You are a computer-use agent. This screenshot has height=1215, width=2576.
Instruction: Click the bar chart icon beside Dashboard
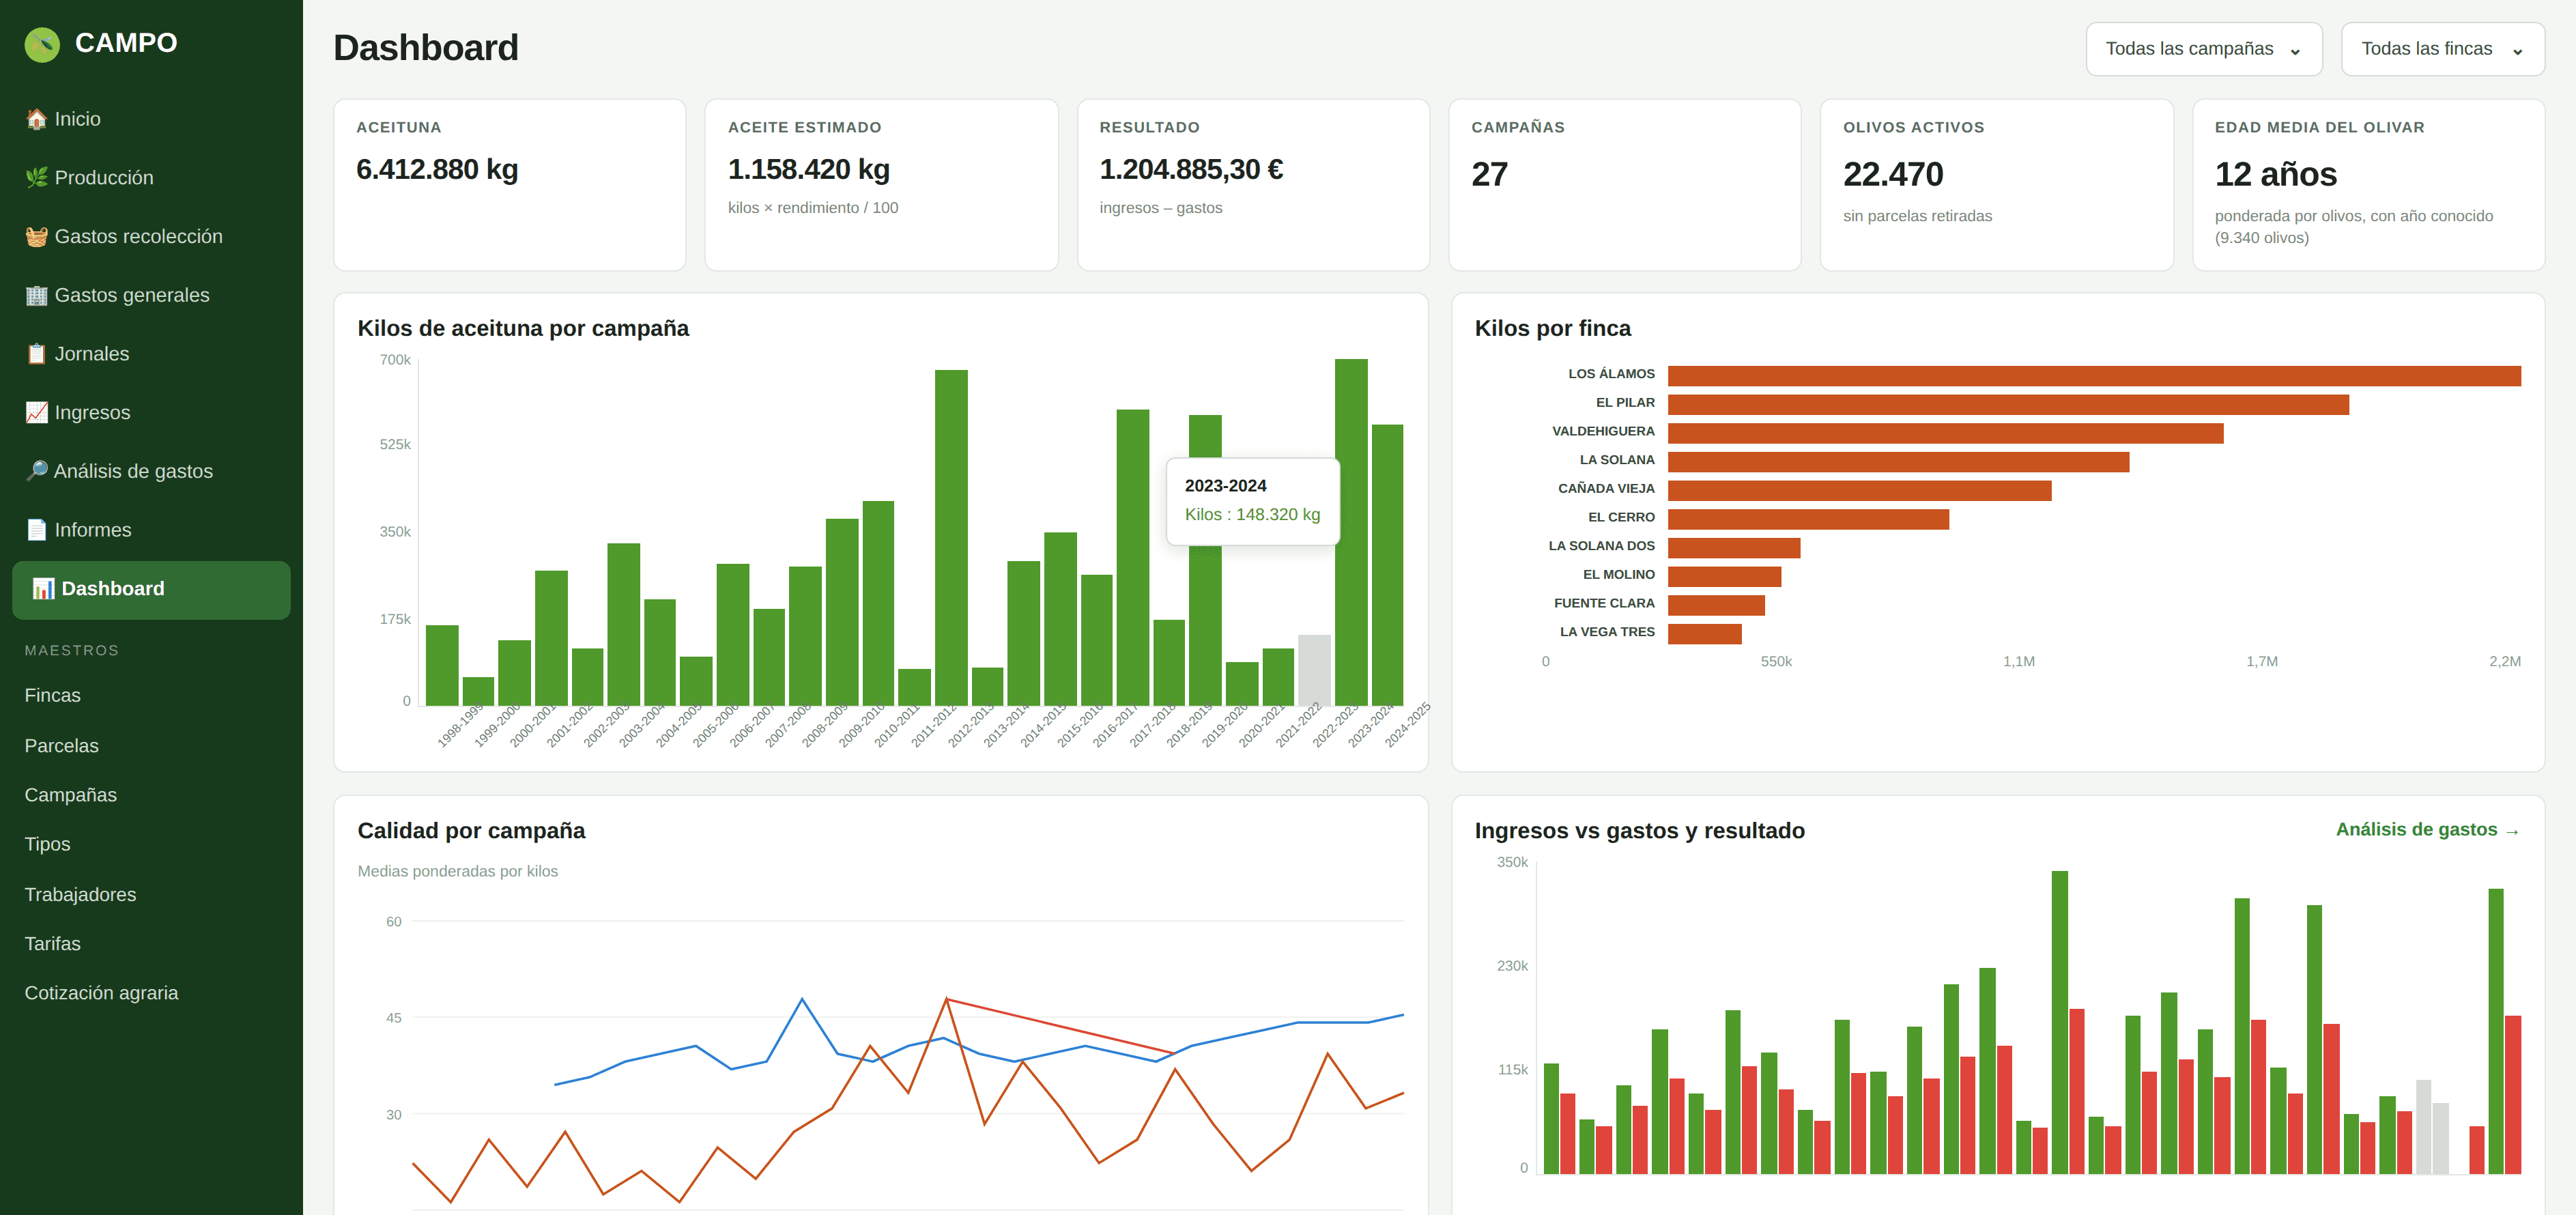click(43, 589)
